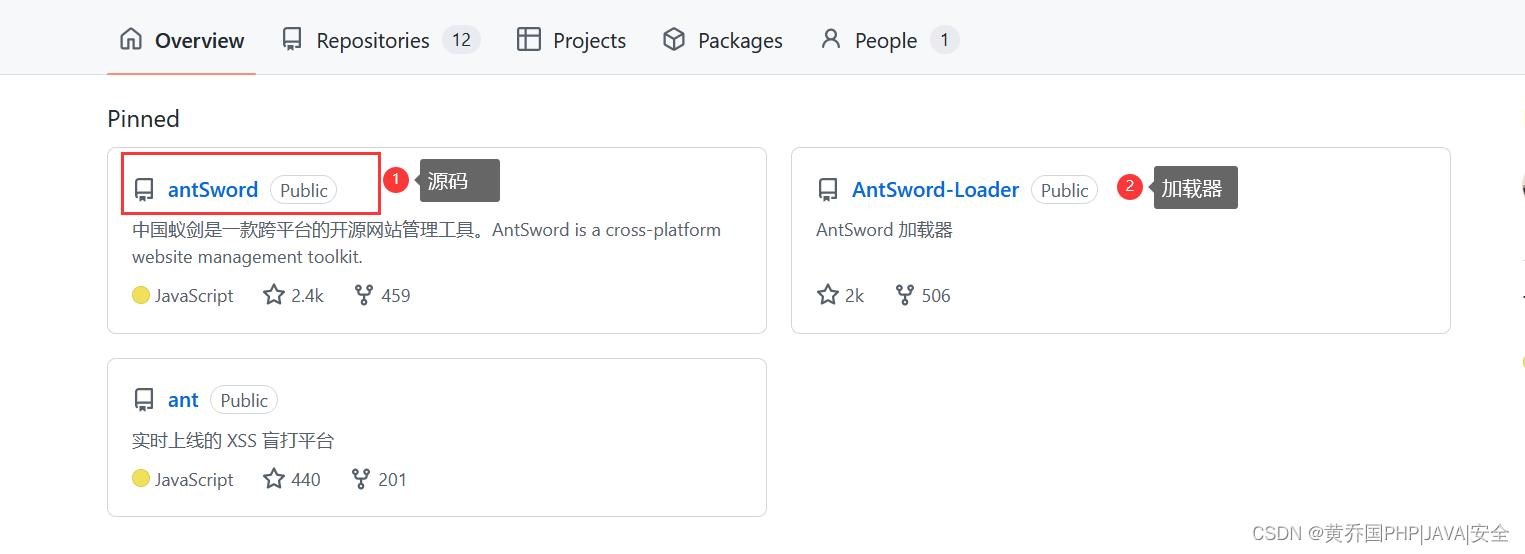The height and width of the screenshot is (554, 1525).
Task: View ant repository stargazers 440
Action: [291, 479]
